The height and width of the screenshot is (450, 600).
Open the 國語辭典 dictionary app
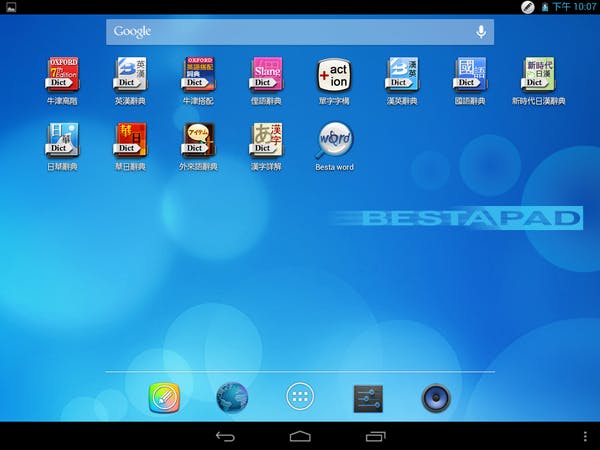(x=470, y=74)
